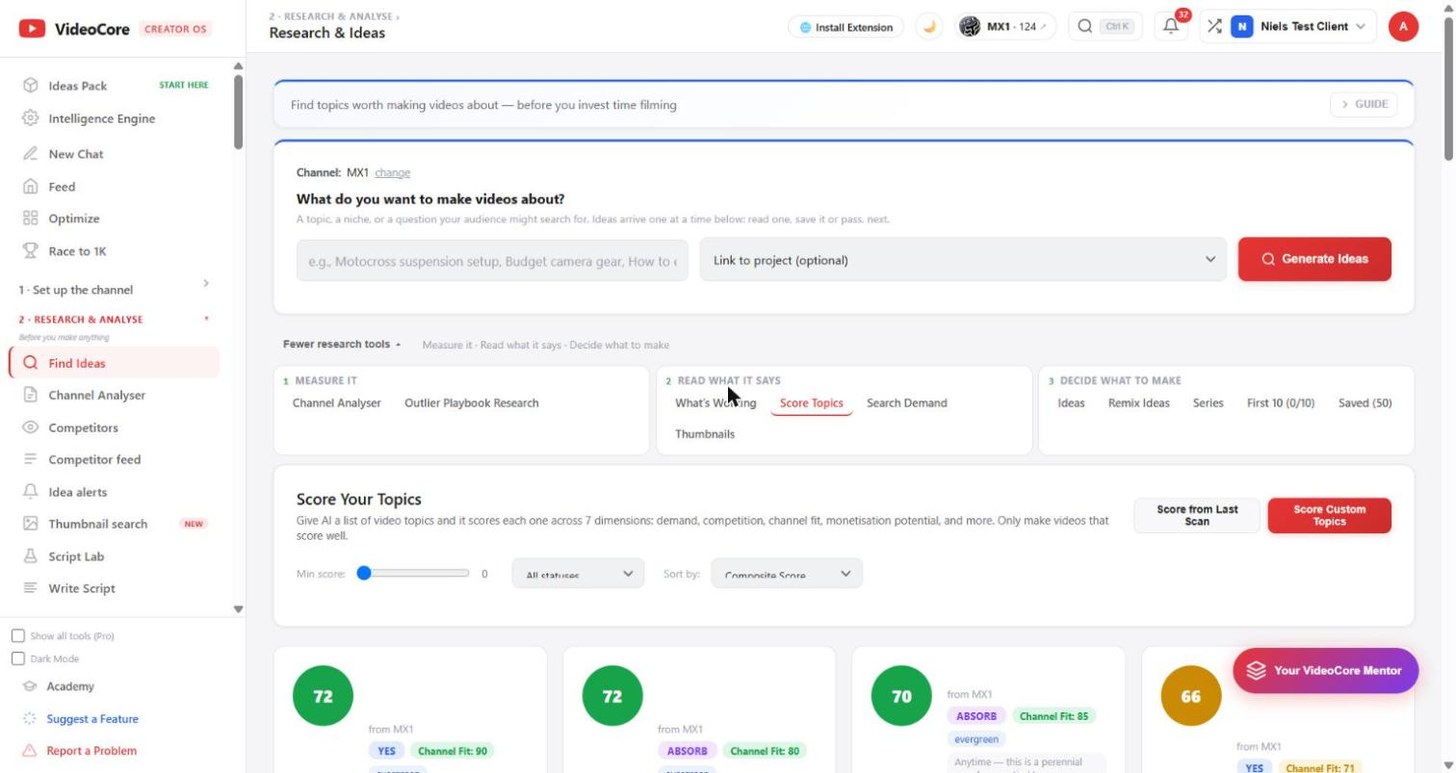Open Your VideoCore Mentor floating button
This screenshot has width=1456, height=773.
pyautogui.click(x=1325, y=670)
